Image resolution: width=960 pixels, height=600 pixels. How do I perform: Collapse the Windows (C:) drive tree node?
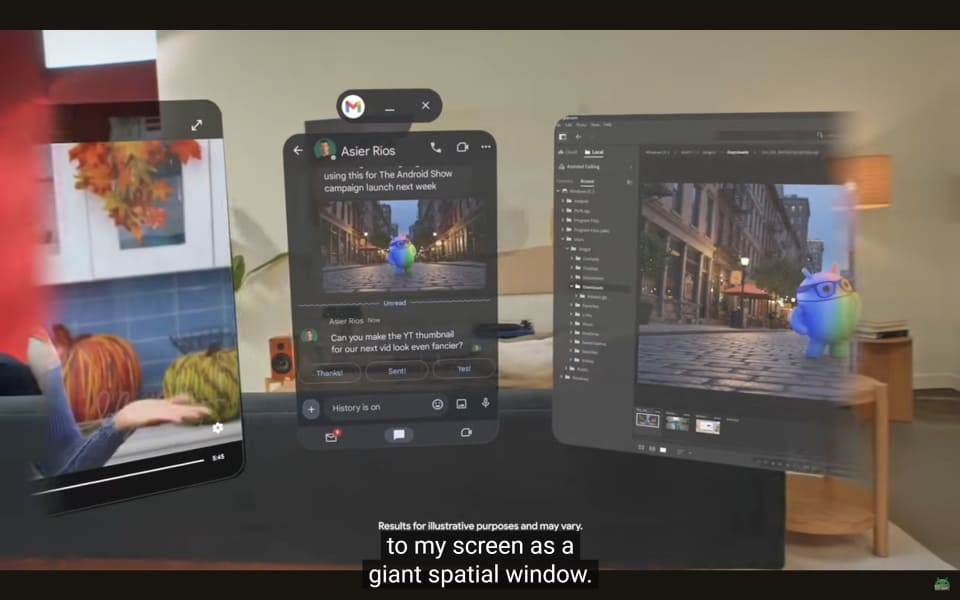(558, 190)
